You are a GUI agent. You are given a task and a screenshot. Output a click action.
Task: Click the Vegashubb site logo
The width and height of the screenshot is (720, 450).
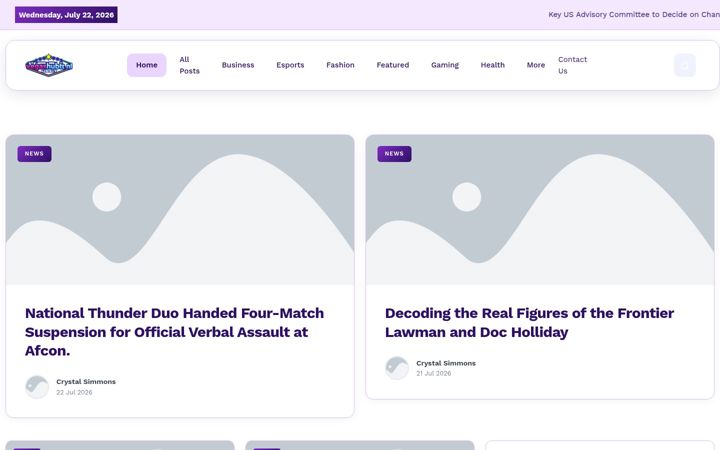tap(49, 65)
